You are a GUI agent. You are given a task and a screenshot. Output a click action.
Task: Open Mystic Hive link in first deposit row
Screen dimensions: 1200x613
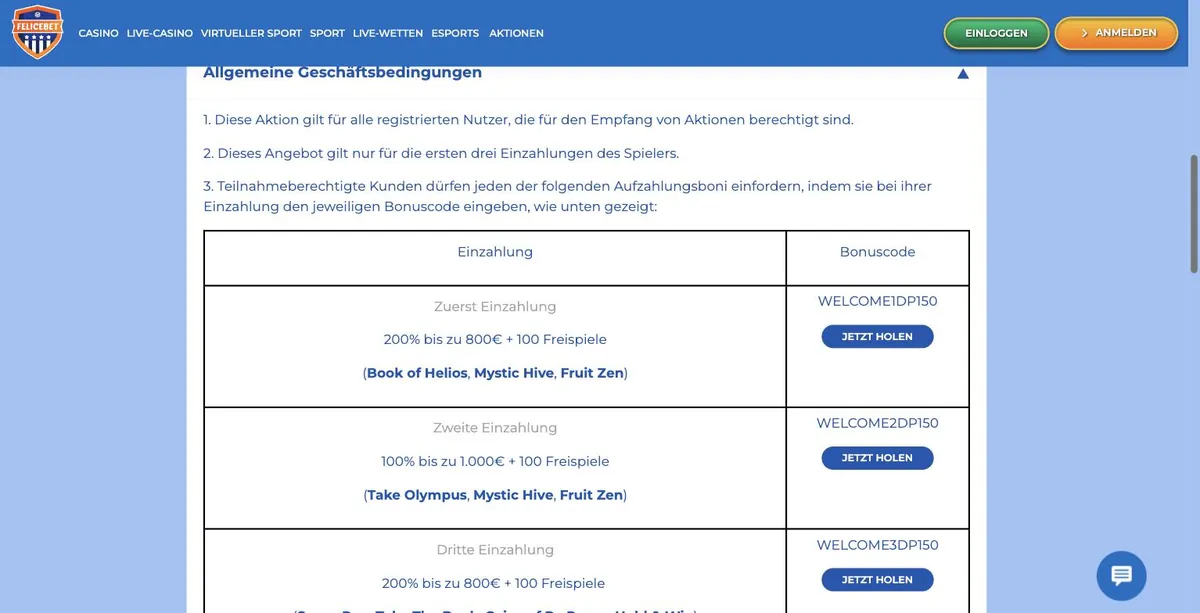(513, 373)
